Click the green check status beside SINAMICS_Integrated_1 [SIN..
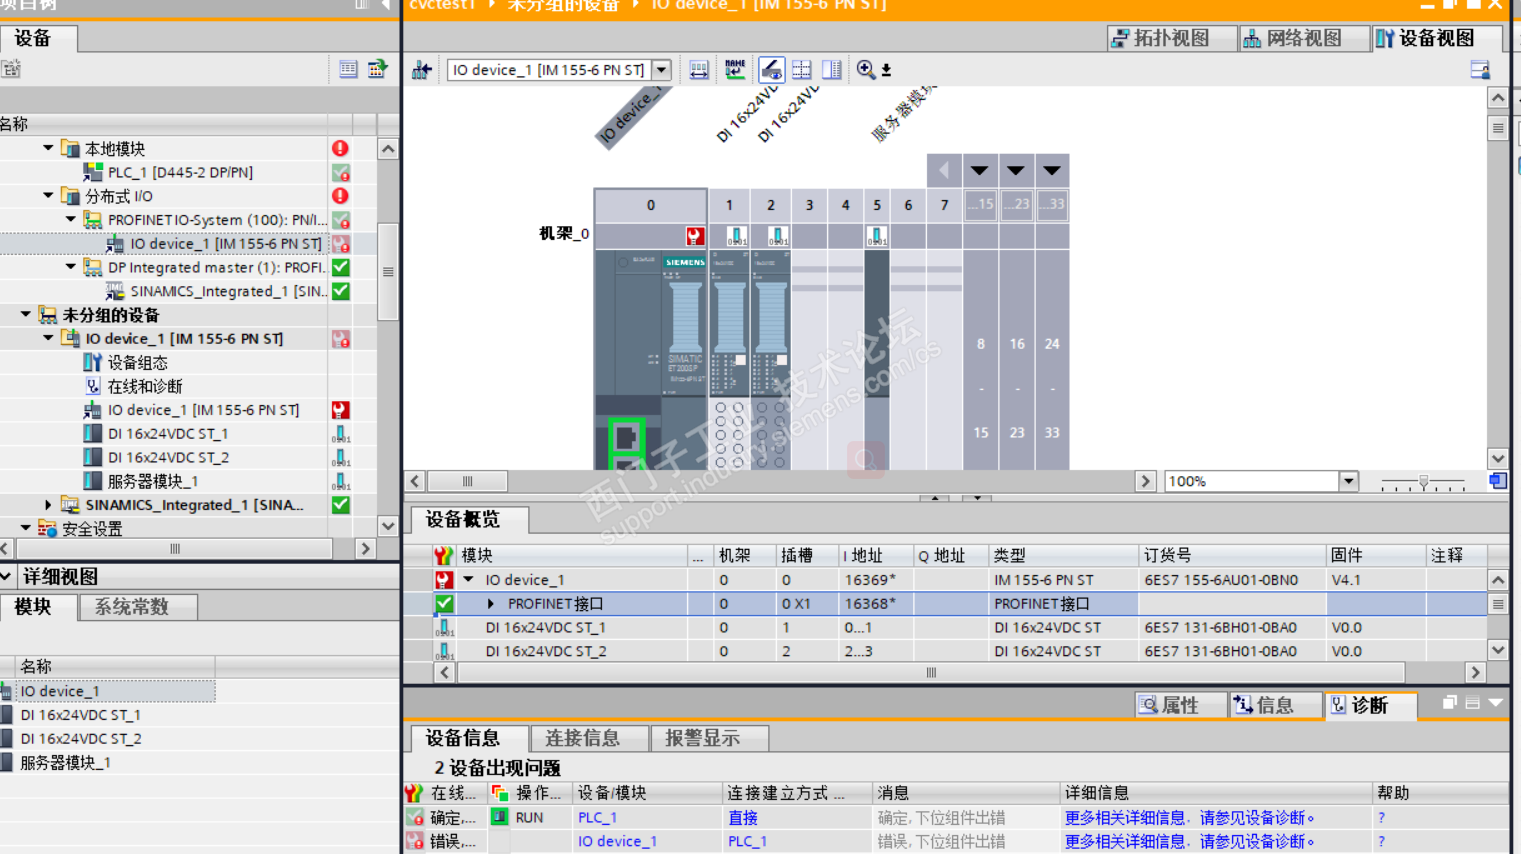Image resolution: width=1521 pixels, height=854 pixels. (341, 291)
